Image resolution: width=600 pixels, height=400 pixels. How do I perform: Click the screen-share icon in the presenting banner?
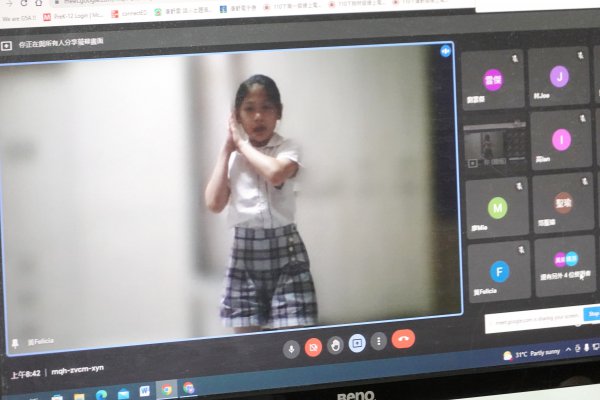(6, 46)
